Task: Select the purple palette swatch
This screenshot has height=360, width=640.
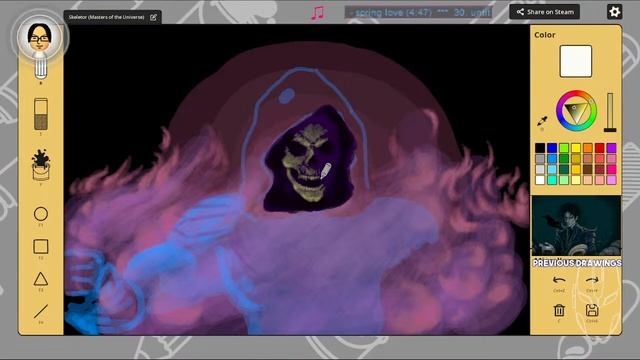Action: tap(611, 148)
